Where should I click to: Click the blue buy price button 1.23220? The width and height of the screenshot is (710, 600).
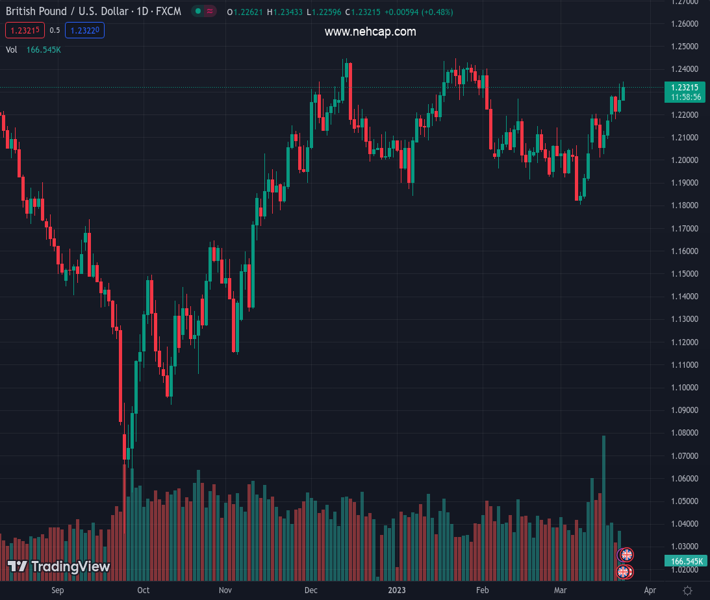(x=85, y=30)
